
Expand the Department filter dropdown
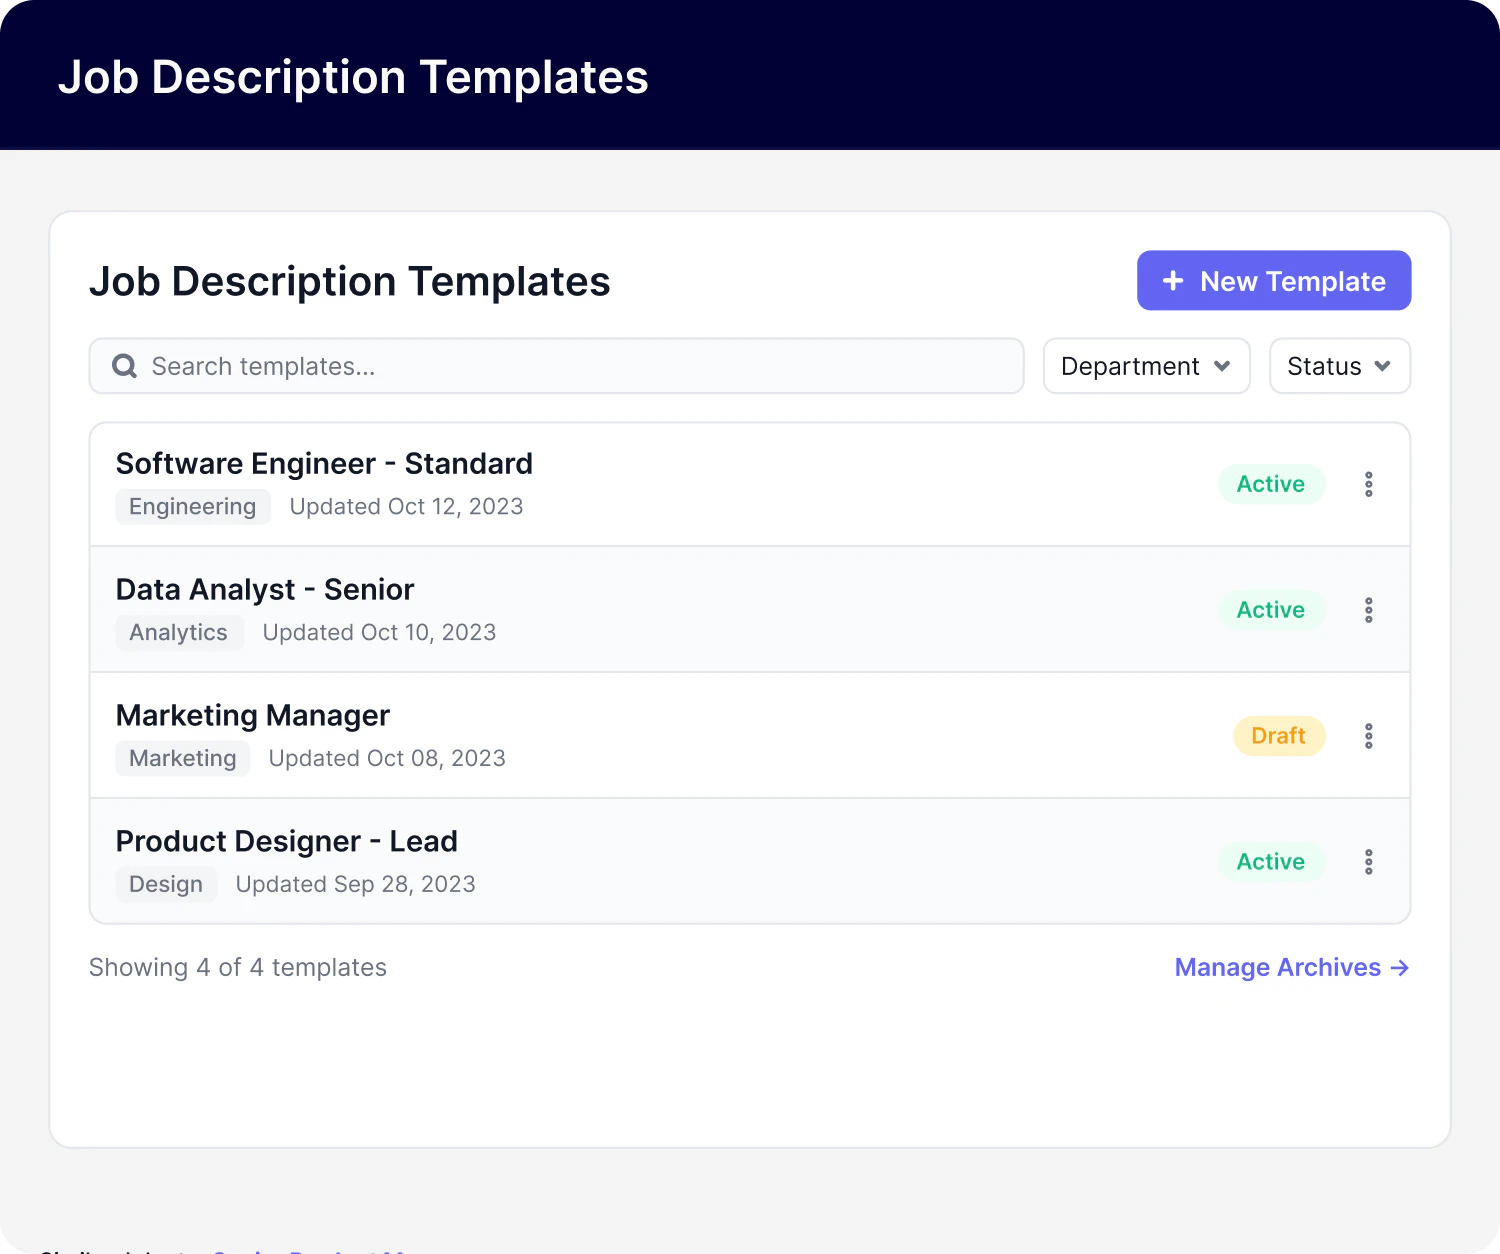(x=1146, y=366)
